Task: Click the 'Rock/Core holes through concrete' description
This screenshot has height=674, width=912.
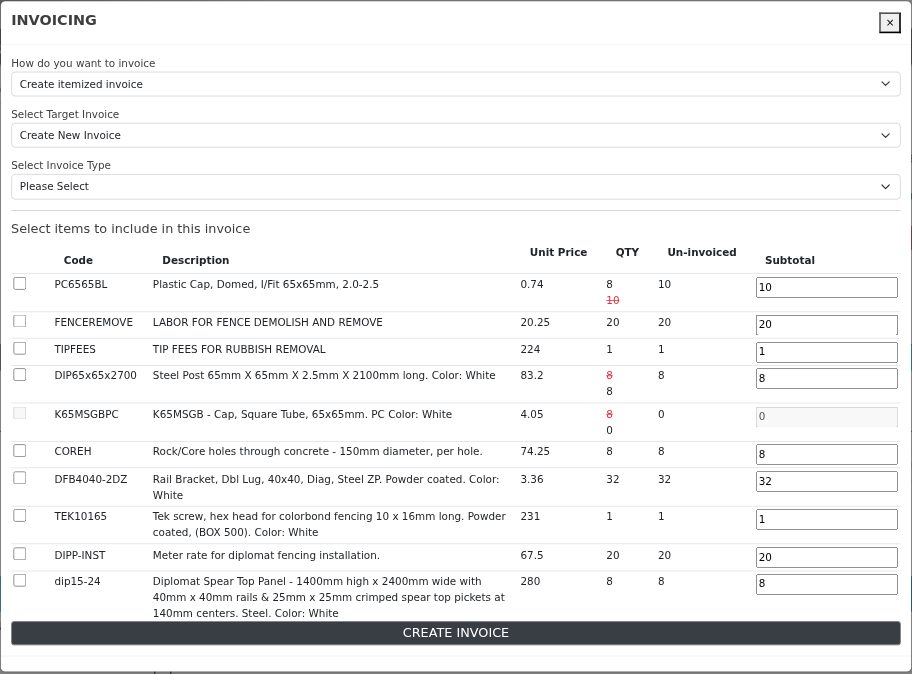Action: coord(317,451)
